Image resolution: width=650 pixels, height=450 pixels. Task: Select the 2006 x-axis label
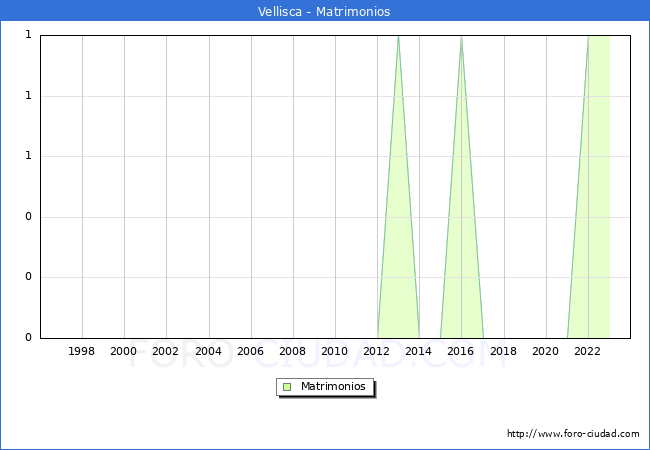(x=250, y=351)
